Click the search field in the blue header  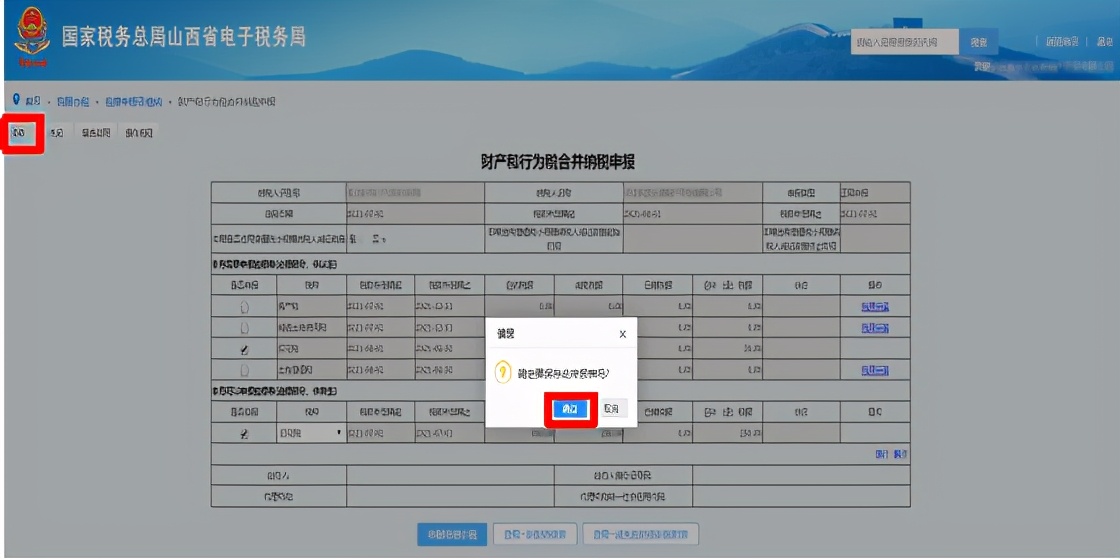[904, 42]
